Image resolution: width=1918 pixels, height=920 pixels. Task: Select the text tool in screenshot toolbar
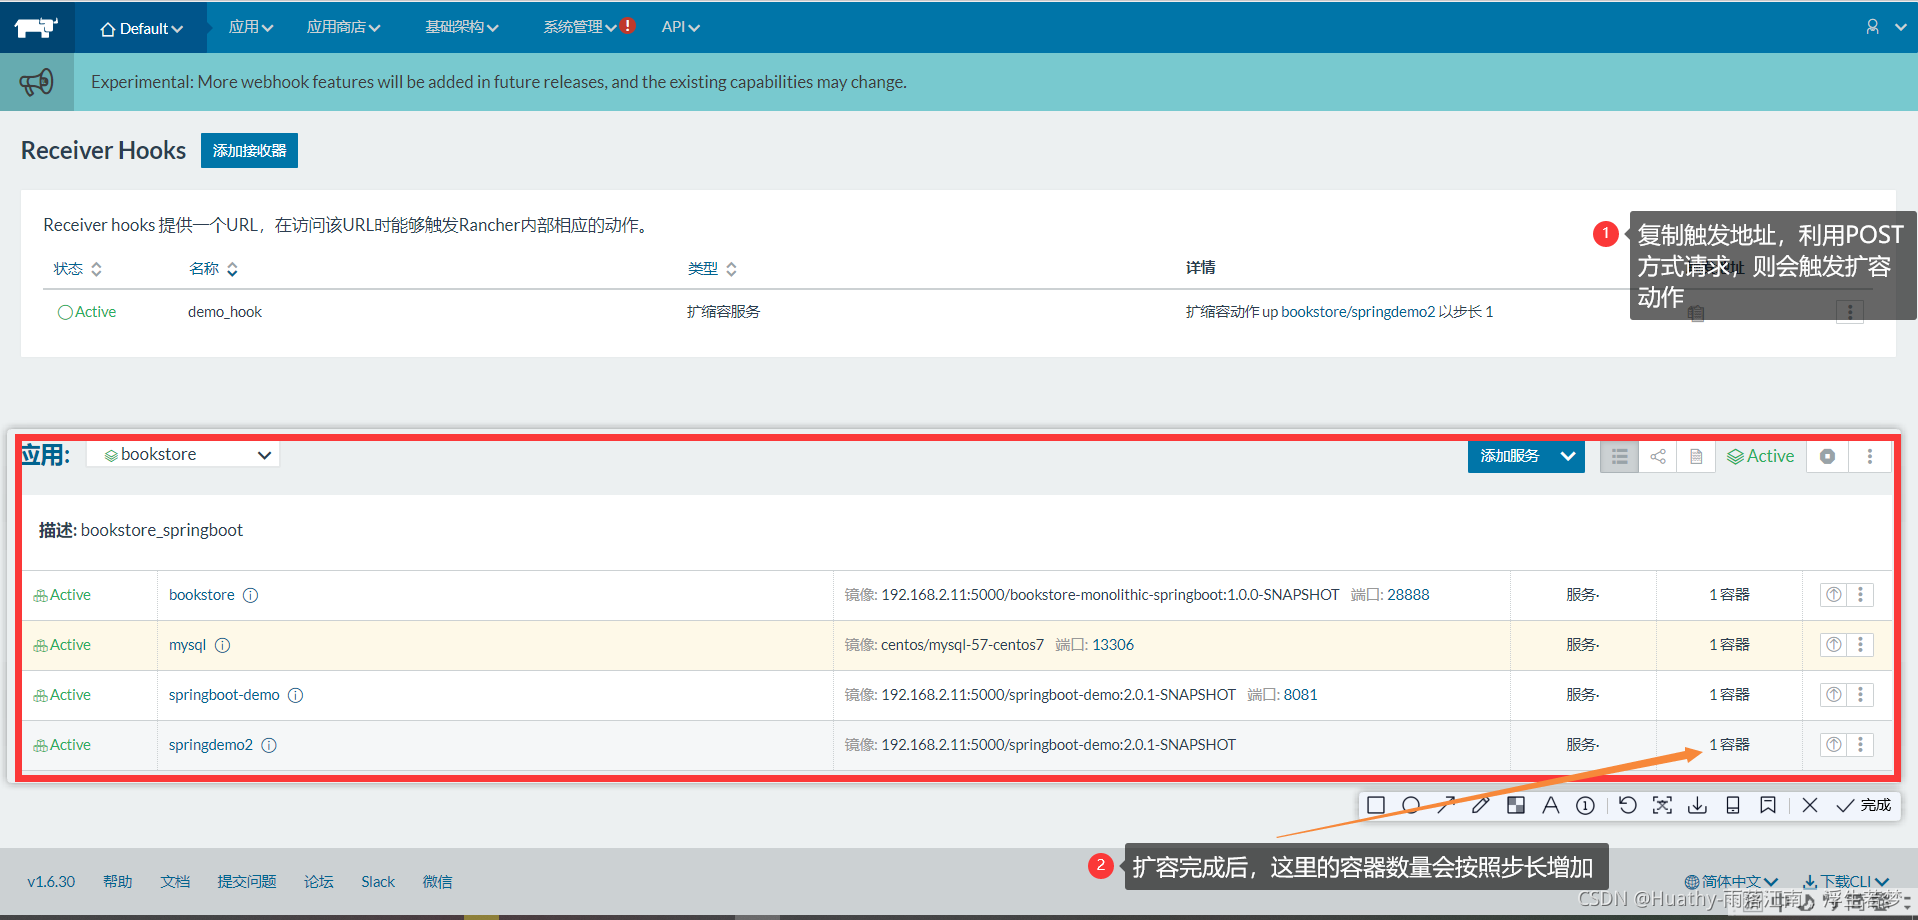[x=1551, y=805]
